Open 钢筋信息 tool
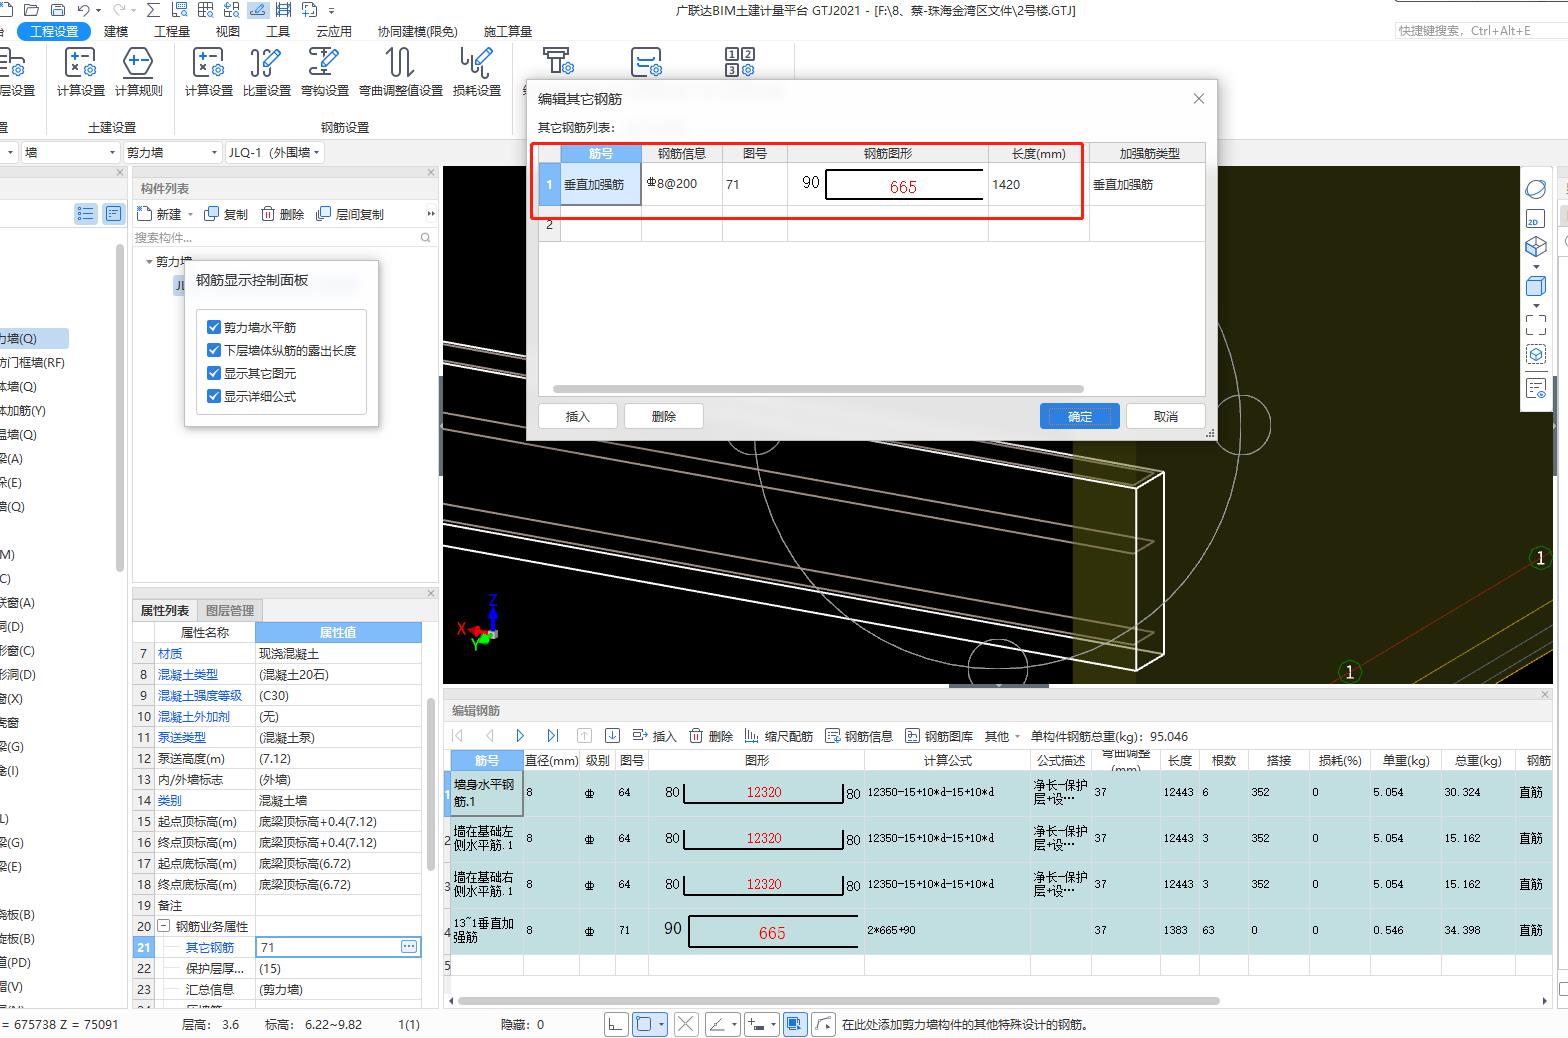 (859, 736)
